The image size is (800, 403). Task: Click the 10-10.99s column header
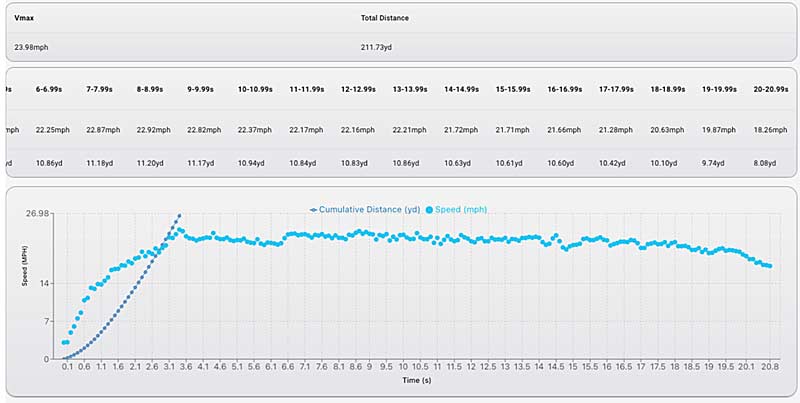click(255, 89)
